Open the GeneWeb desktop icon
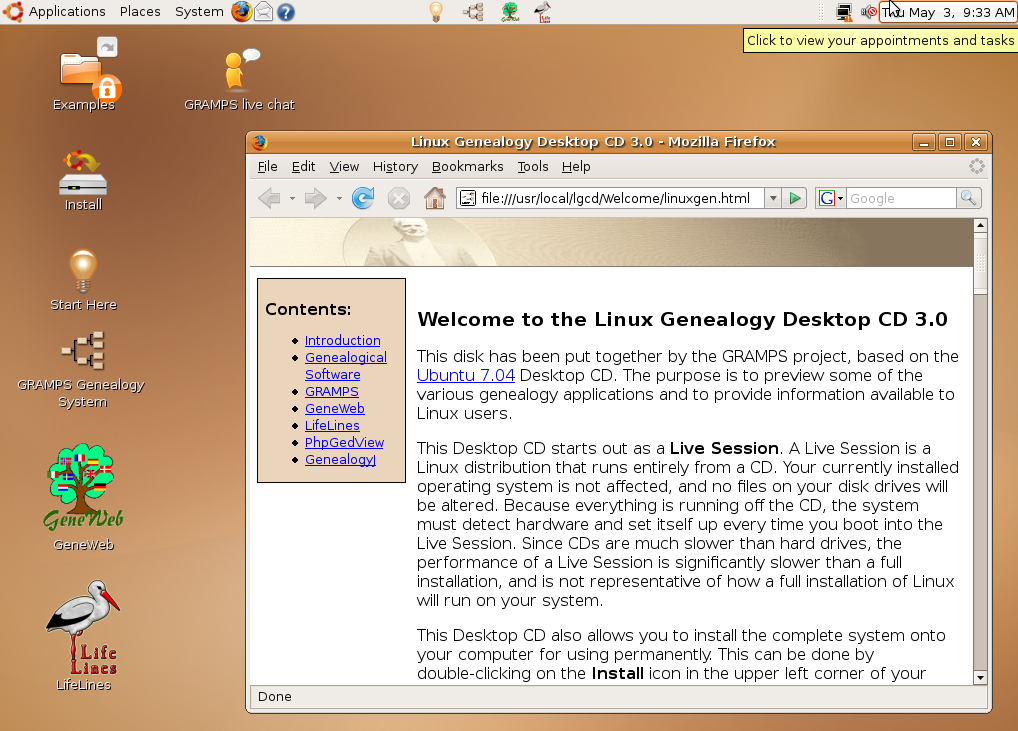1018x731 pixels. click(x=83, y=495)
